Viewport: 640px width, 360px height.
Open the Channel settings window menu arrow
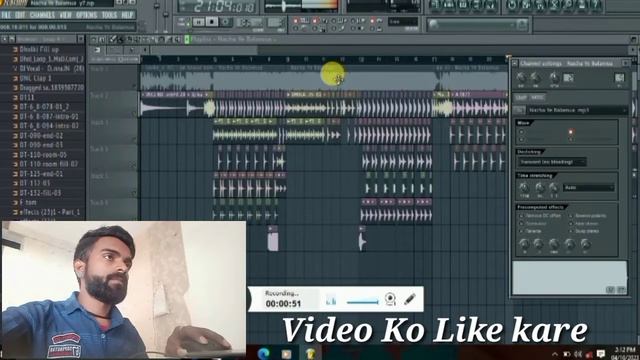coord(515,63)
